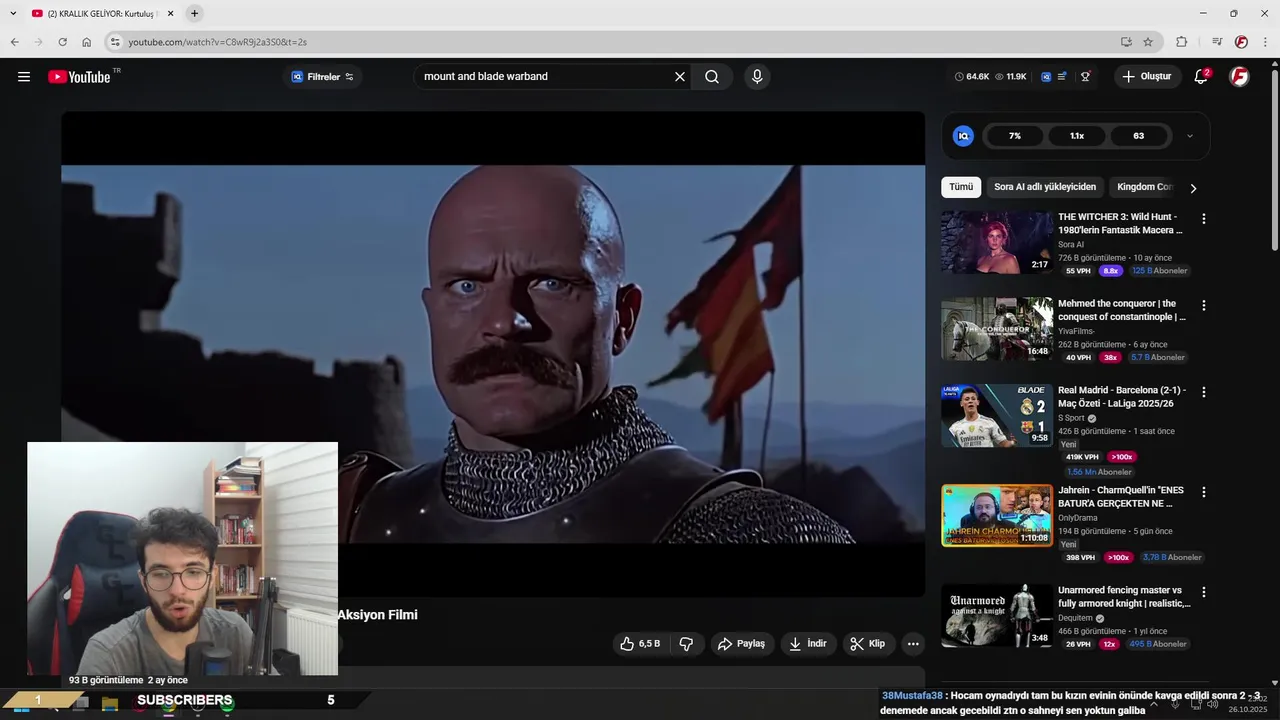
Task: Bookmark this page with star
Action: [x=1148, y=42]
